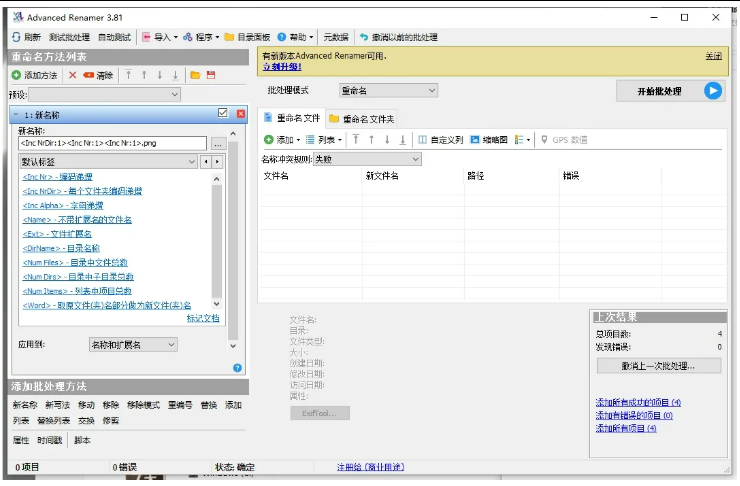The image size is (740, 486).
Task: Add the 新名称 batch method
Action: (25, 405)
